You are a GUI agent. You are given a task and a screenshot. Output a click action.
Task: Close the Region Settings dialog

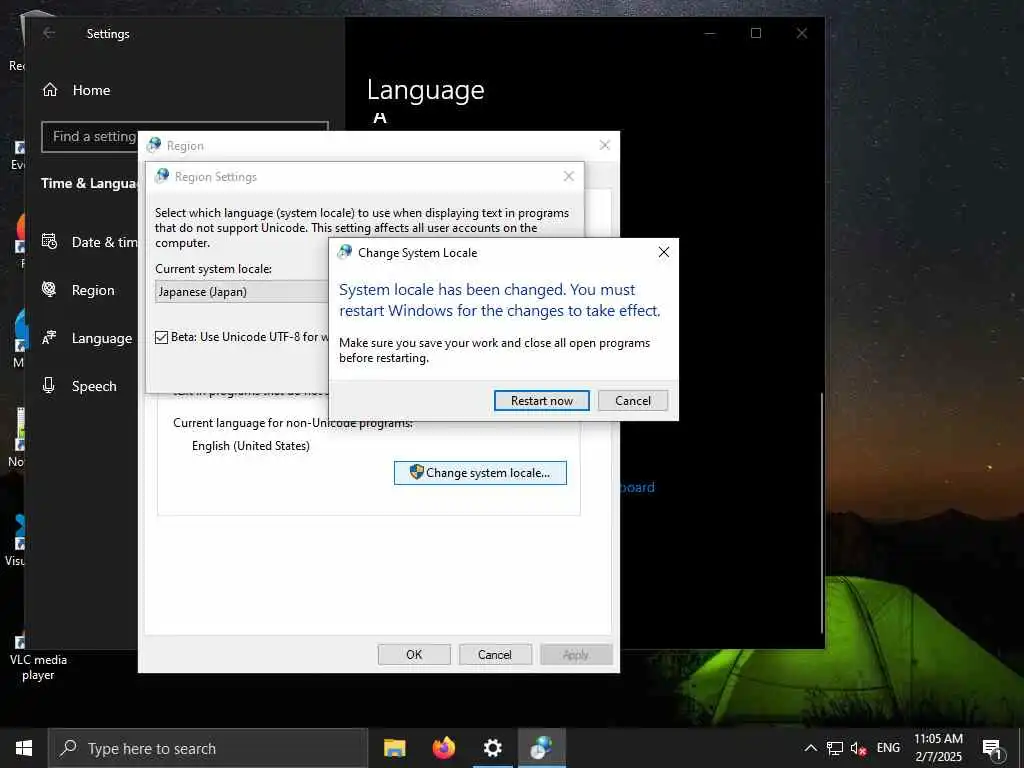pos(568,176)
